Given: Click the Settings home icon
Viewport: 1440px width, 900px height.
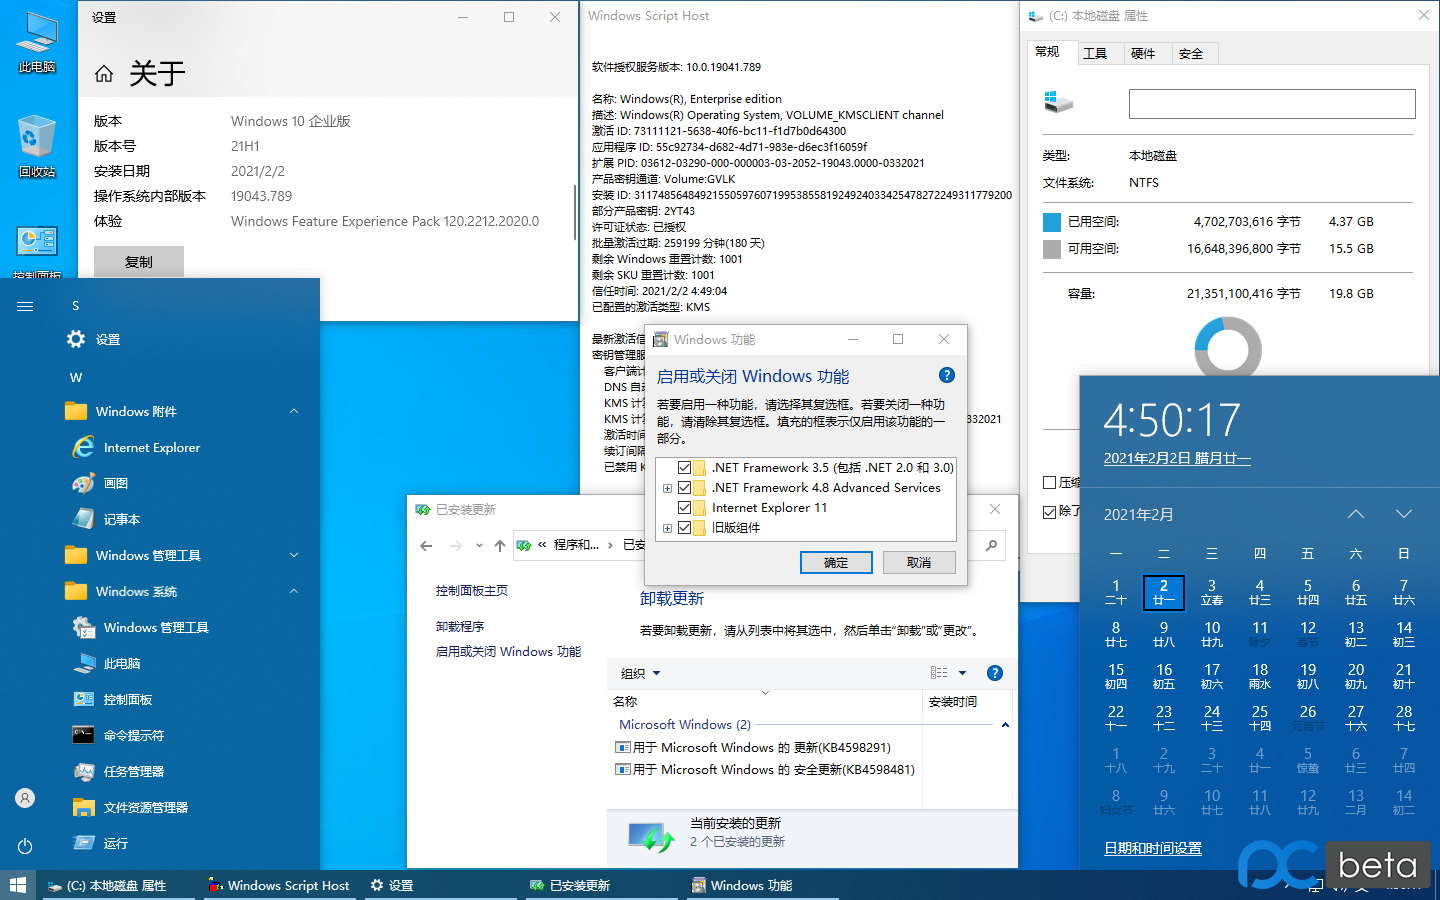Looking at the screenshot, I should tap(104, 74).
